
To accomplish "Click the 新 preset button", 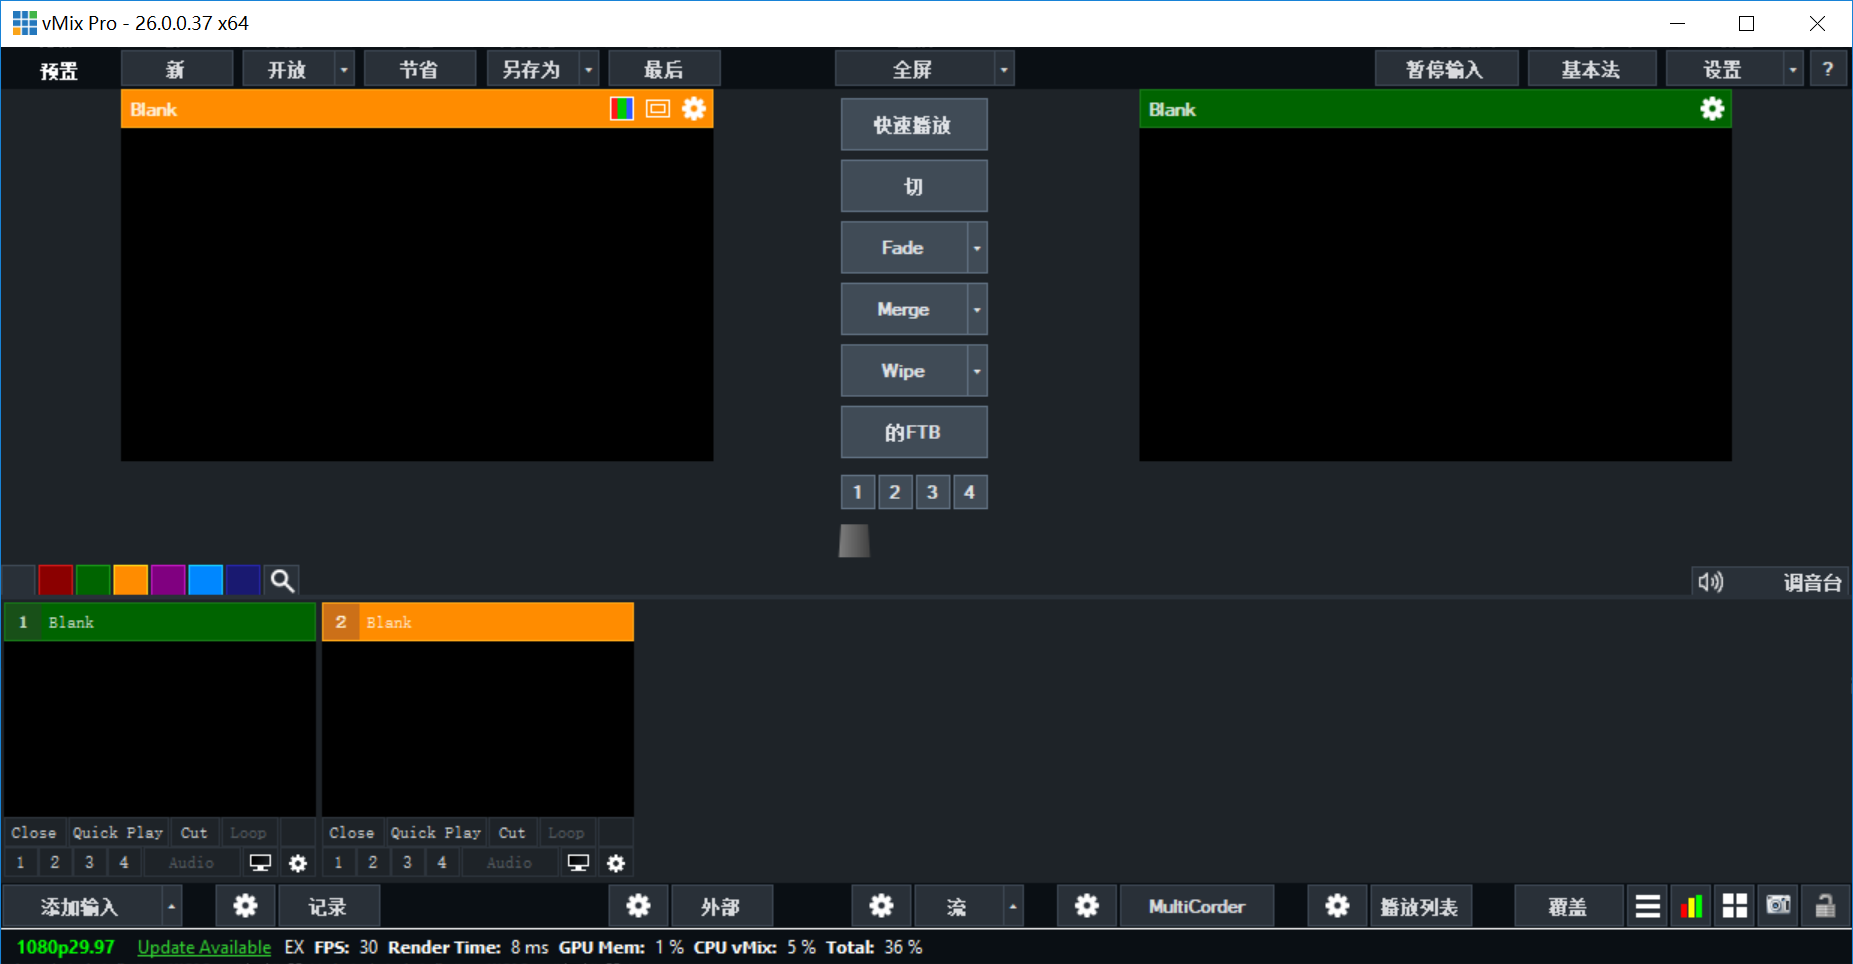I will click(x=176, y=70).
